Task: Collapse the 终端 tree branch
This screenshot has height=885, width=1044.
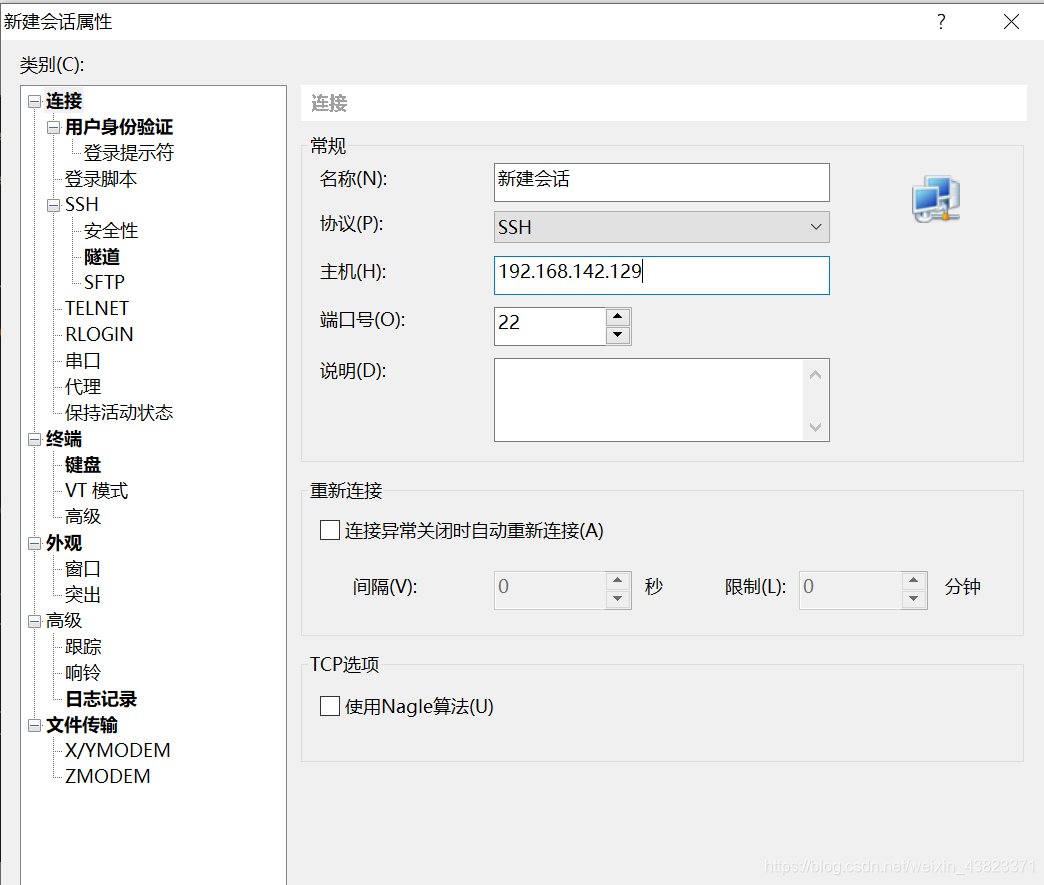Action: pos(33,439)
